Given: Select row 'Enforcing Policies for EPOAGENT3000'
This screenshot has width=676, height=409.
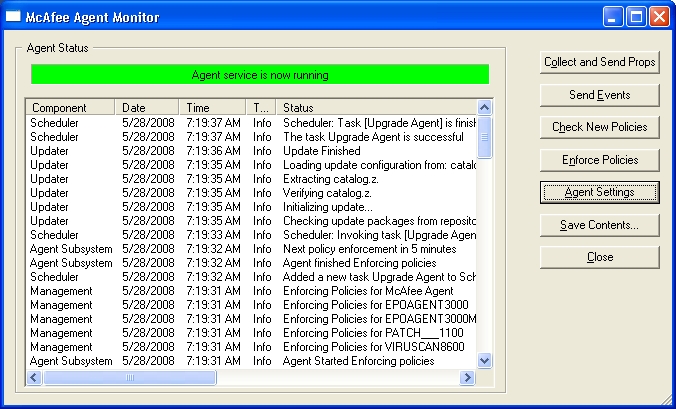Looking at the screenshot, I should pyautogui.click(x=251, y=305).
